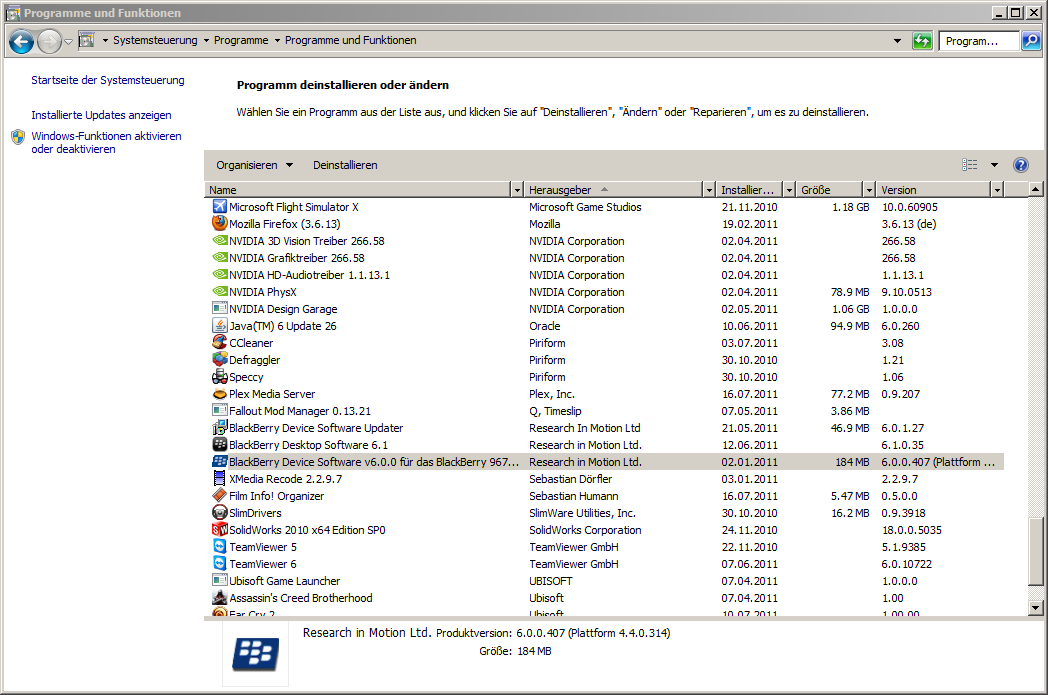The height and width of the screenshot is (695, 1048).
Task: Open the help question mark button
Action: [x=1021, y=165]
